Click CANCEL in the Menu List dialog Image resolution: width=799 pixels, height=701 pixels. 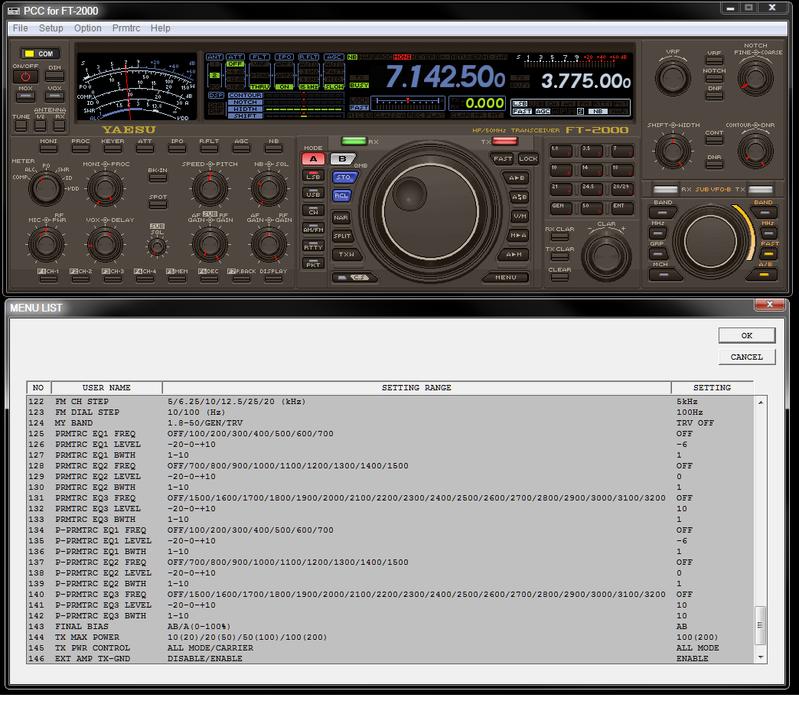(x=747, y=357)
